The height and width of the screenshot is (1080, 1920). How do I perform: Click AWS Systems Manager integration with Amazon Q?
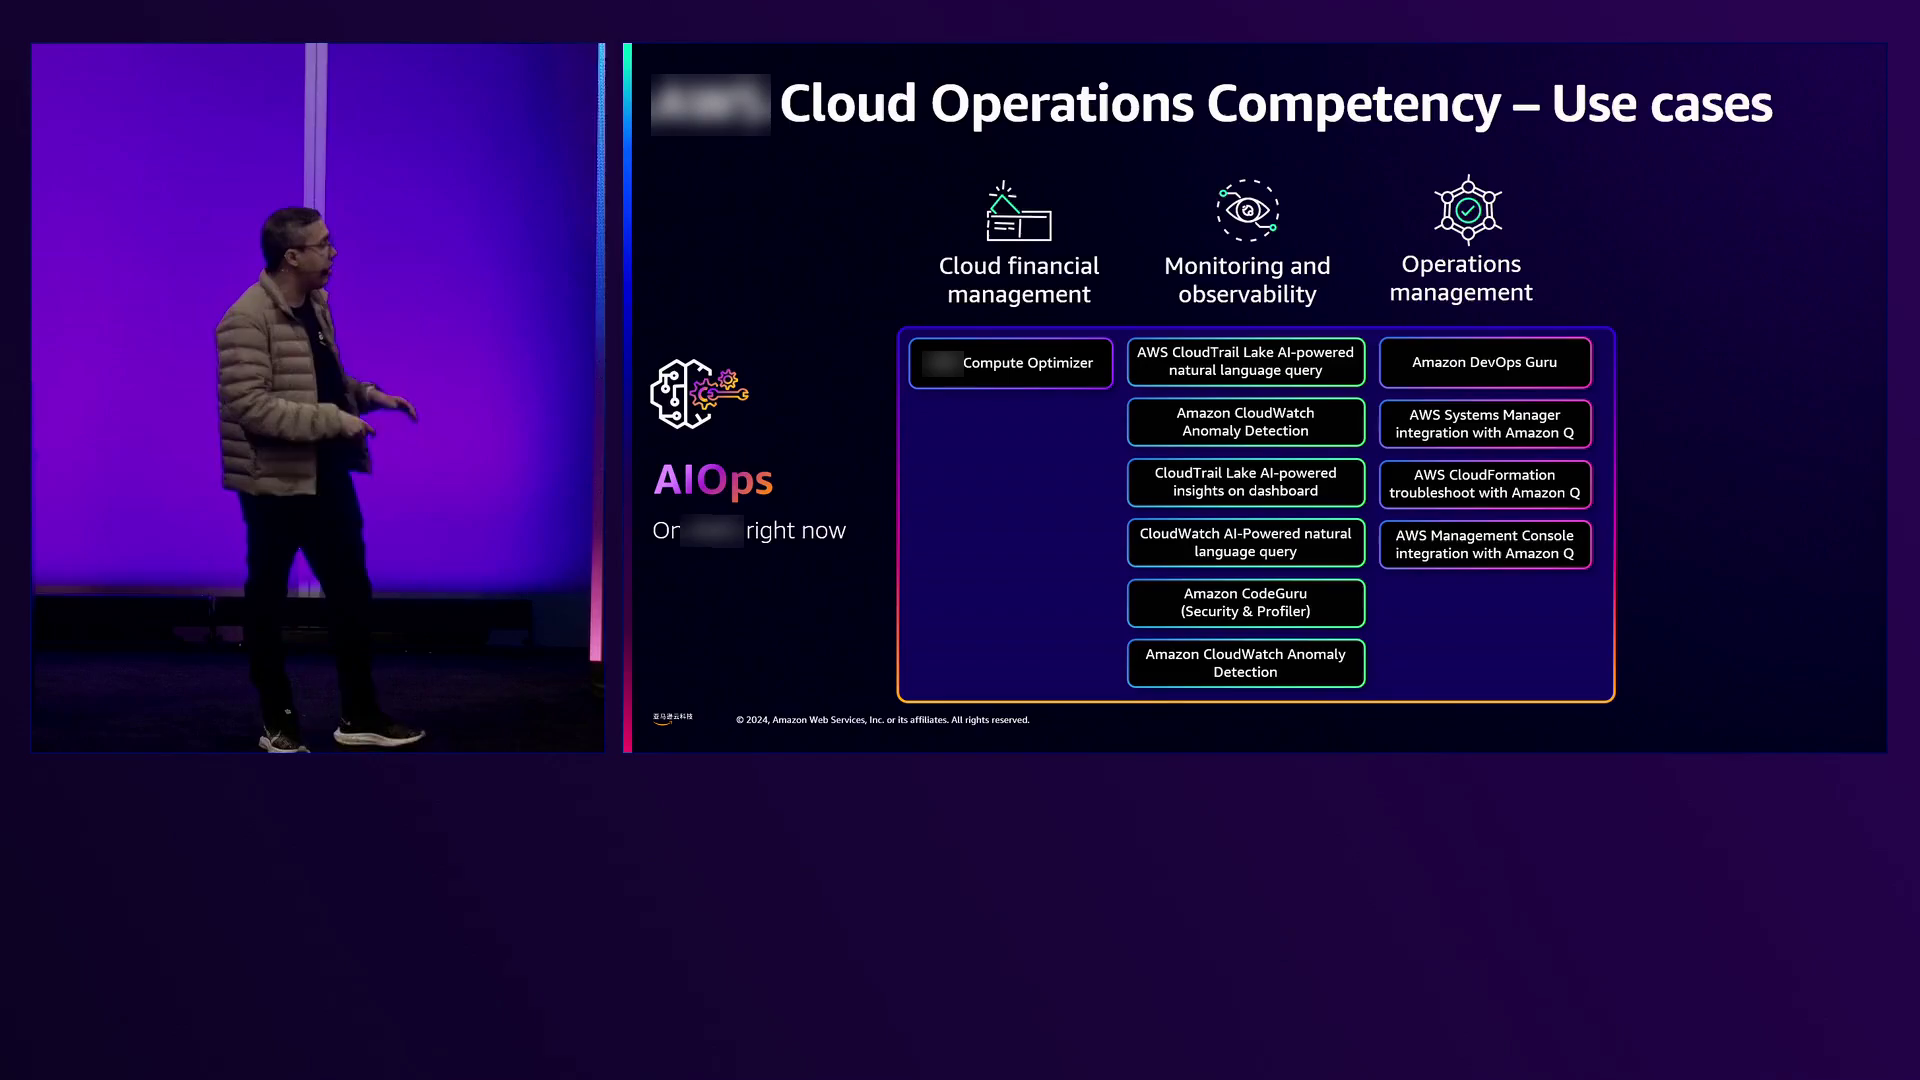coord(1484,424)
